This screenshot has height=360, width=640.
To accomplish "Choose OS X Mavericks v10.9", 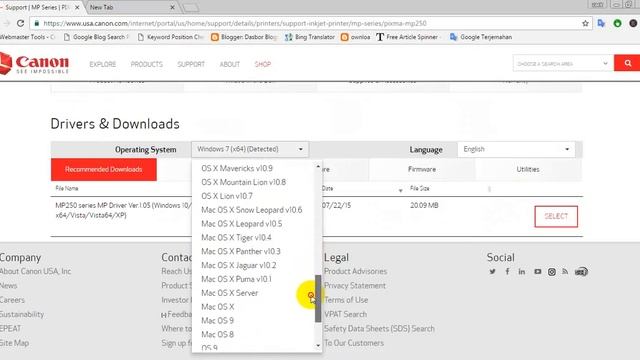I will click(x=237, y=168).
